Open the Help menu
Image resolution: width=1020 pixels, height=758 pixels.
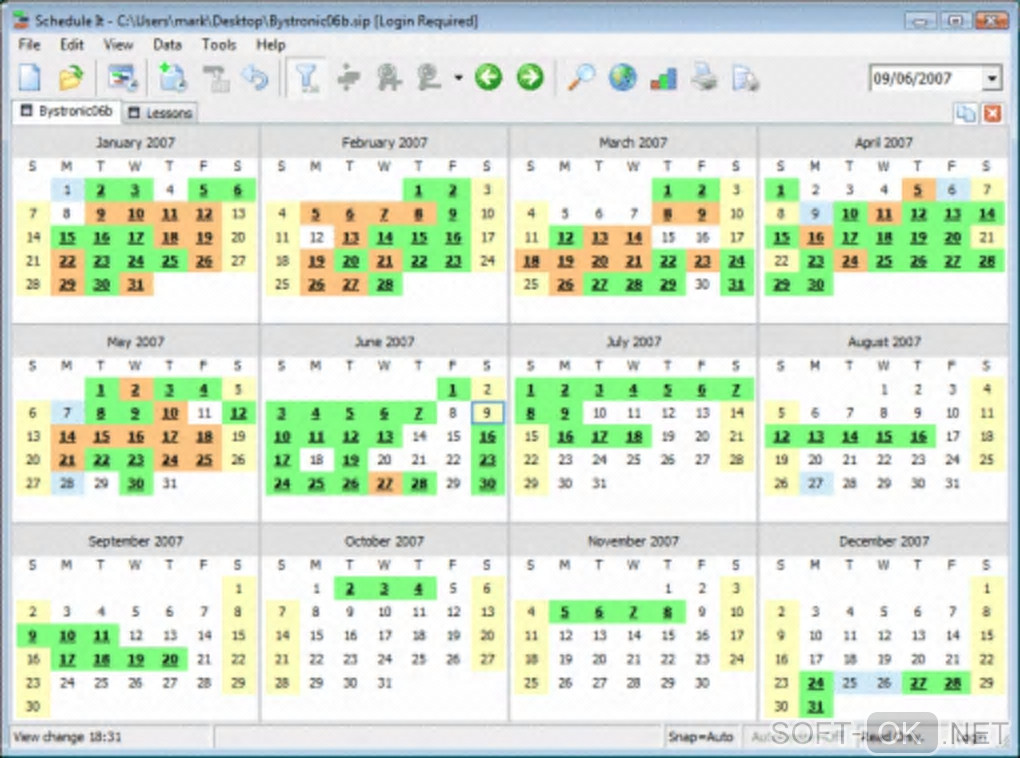271,45
